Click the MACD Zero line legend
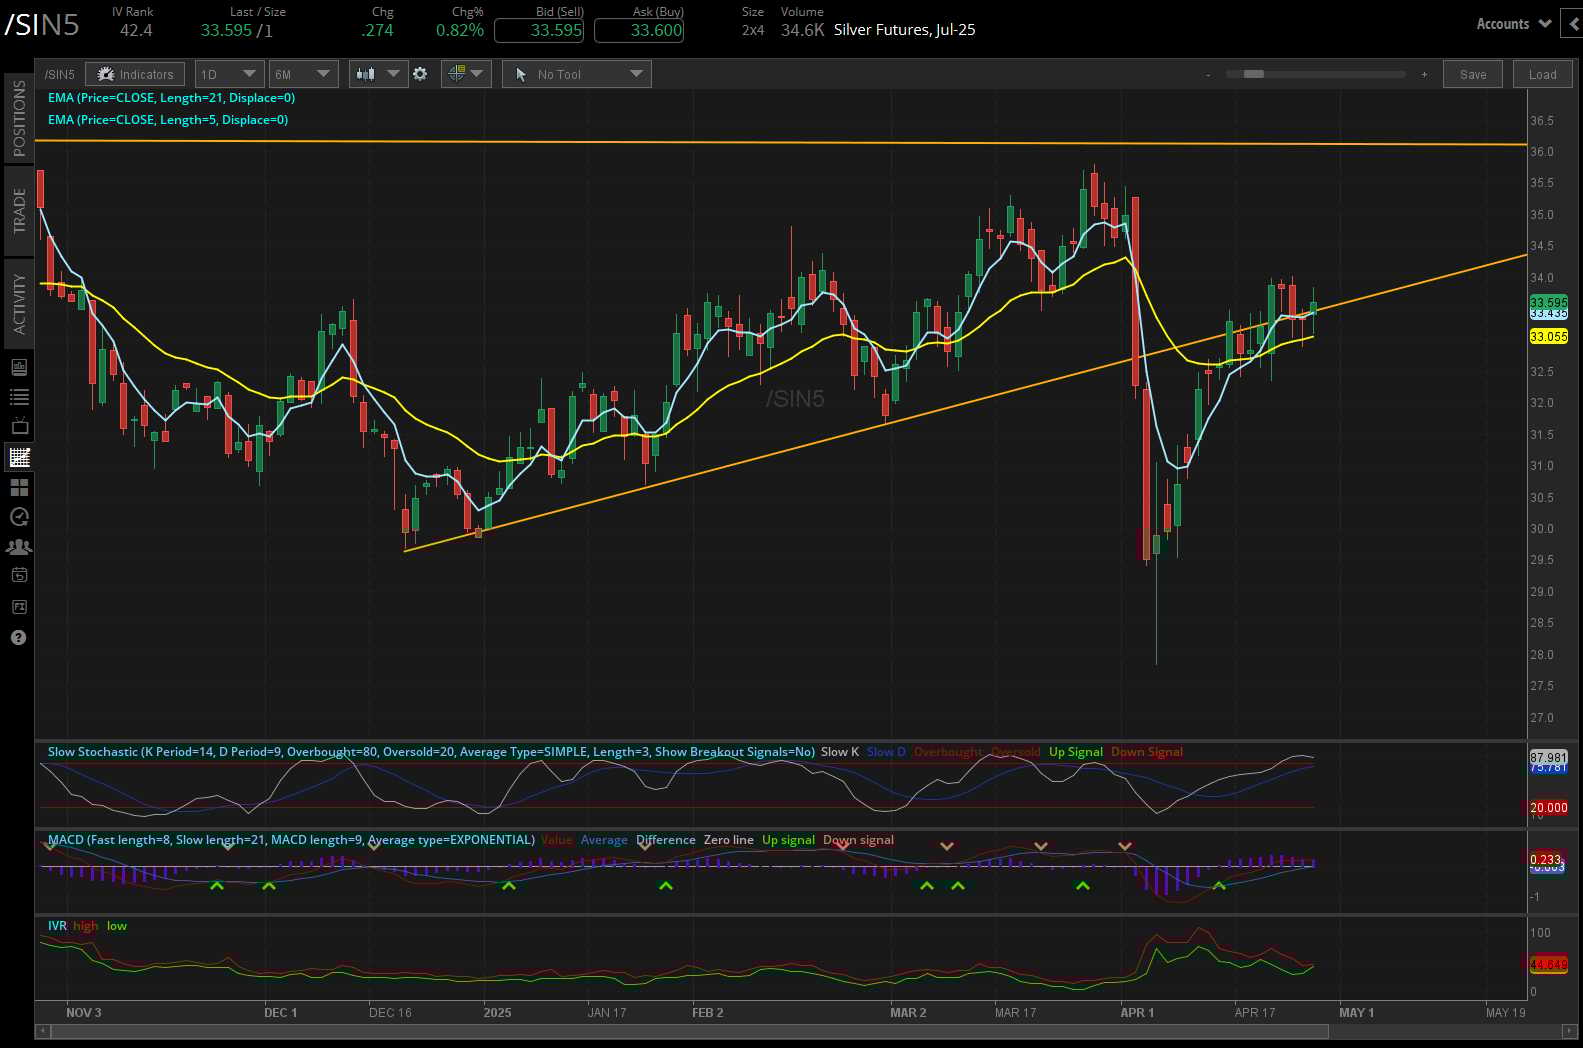The image size is (1583, 1048). pos(729,840)
